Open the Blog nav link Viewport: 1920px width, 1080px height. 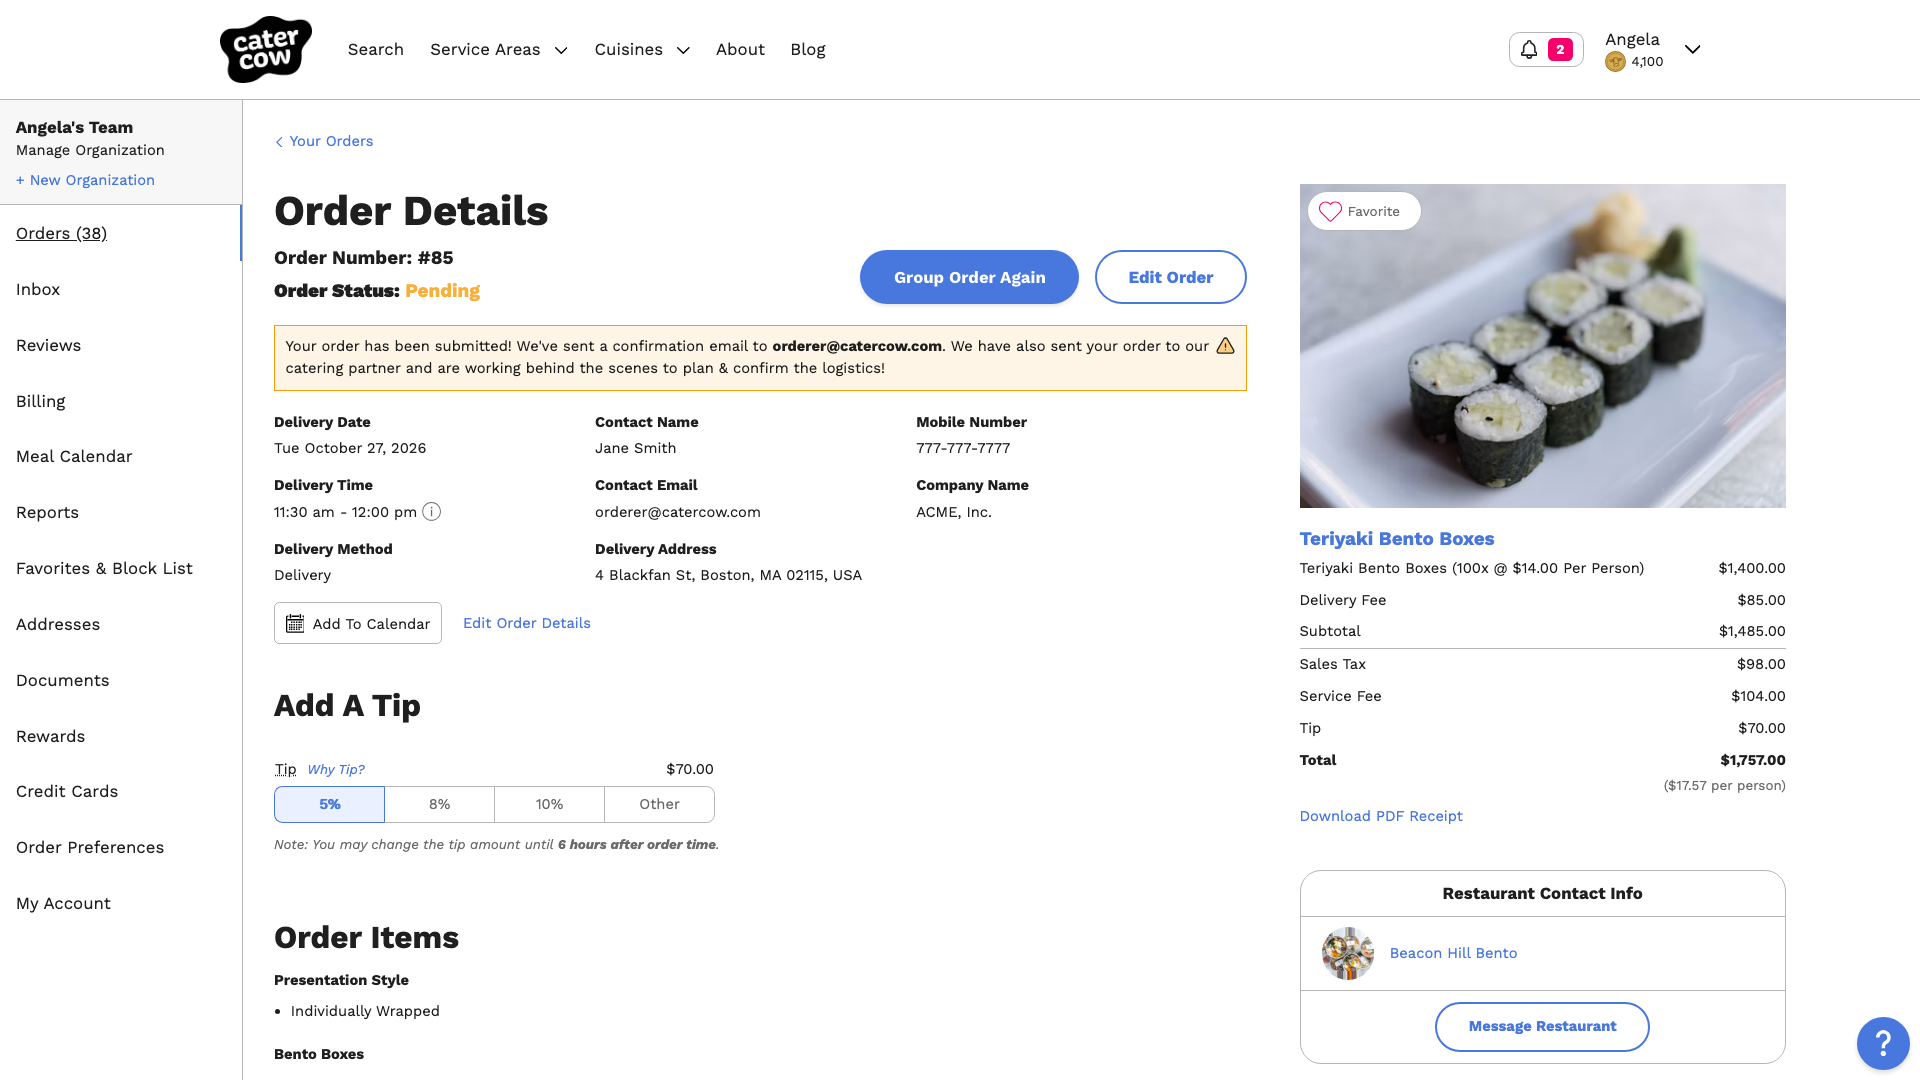click(x=807, y=49)
